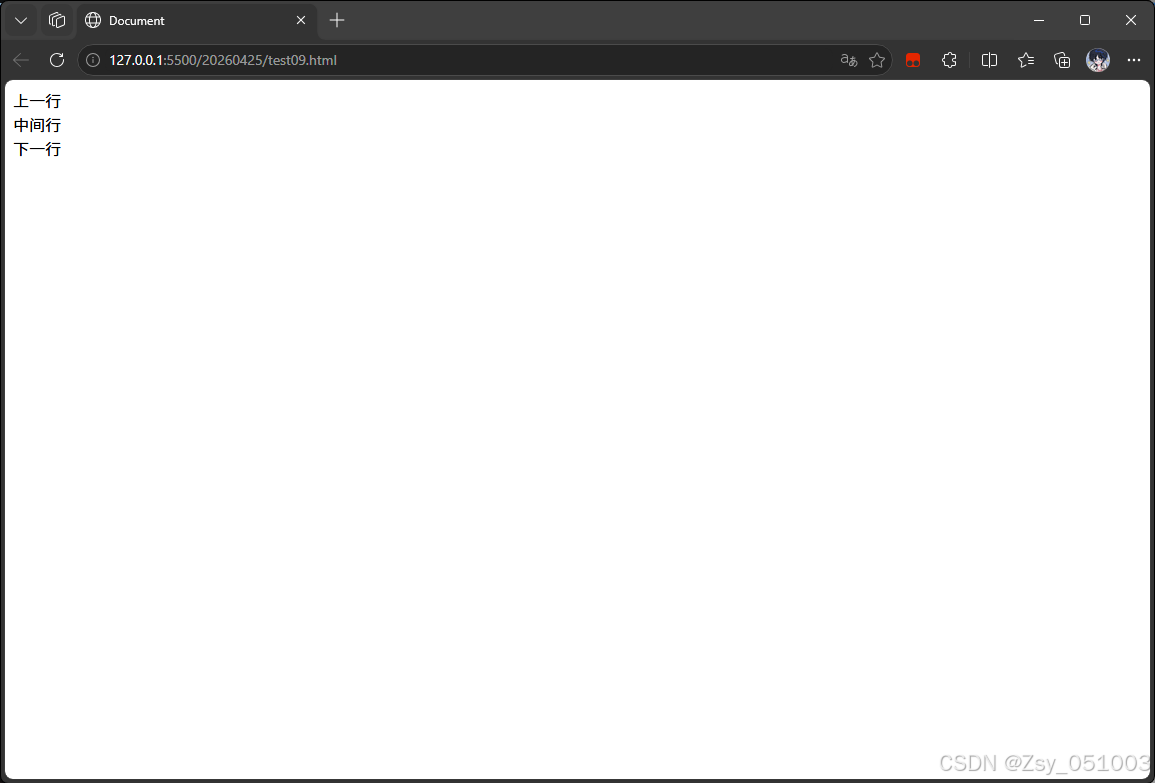Open the tab actions workspaces icon

pyautogui.click(x=57, y=21)
